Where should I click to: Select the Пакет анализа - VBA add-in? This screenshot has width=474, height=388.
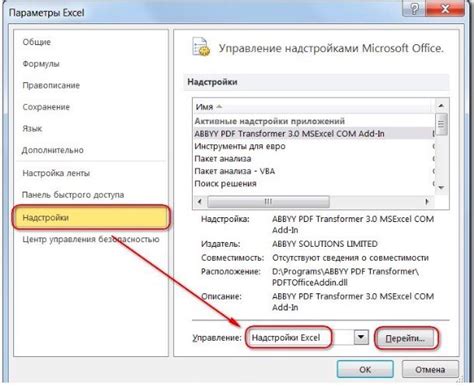coord(314,171)
